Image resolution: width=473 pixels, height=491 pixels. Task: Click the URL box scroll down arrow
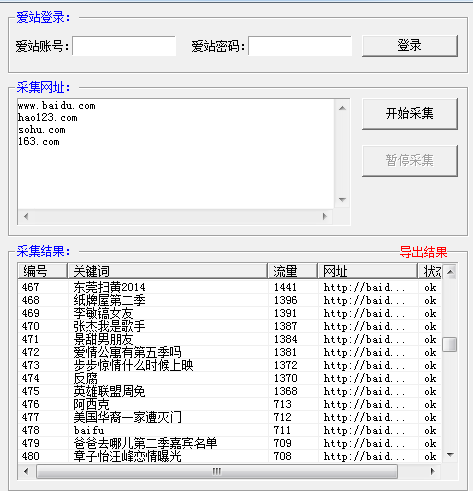click(x=342, y=200)
